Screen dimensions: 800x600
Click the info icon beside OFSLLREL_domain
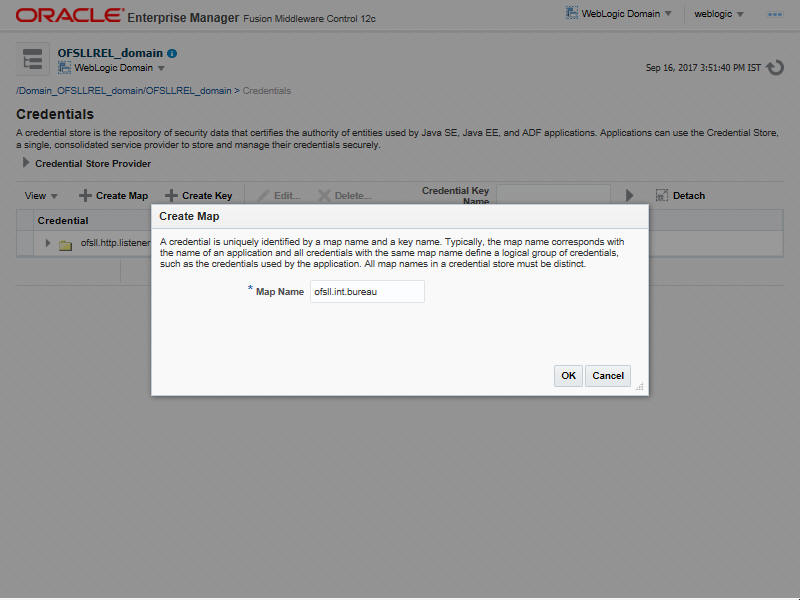pos(172,53)
